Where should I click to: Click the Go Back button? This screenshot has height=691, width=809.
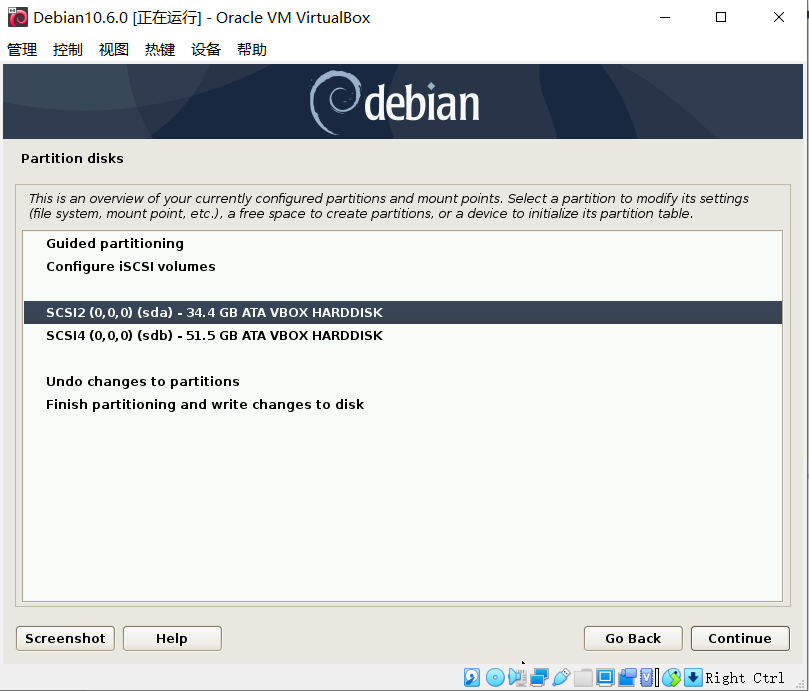click(x=632, y=638)
